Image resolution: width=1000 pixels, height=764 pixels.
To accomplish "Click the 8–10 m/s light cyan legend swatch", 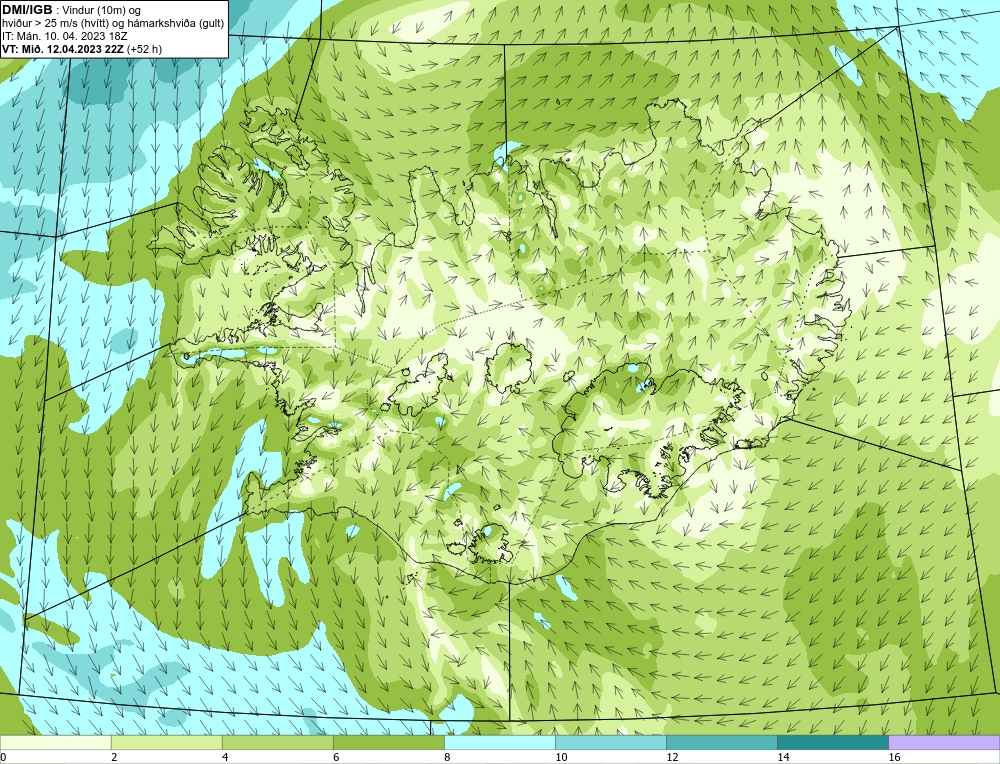I will pyautogui.click(x=499, y=743).
